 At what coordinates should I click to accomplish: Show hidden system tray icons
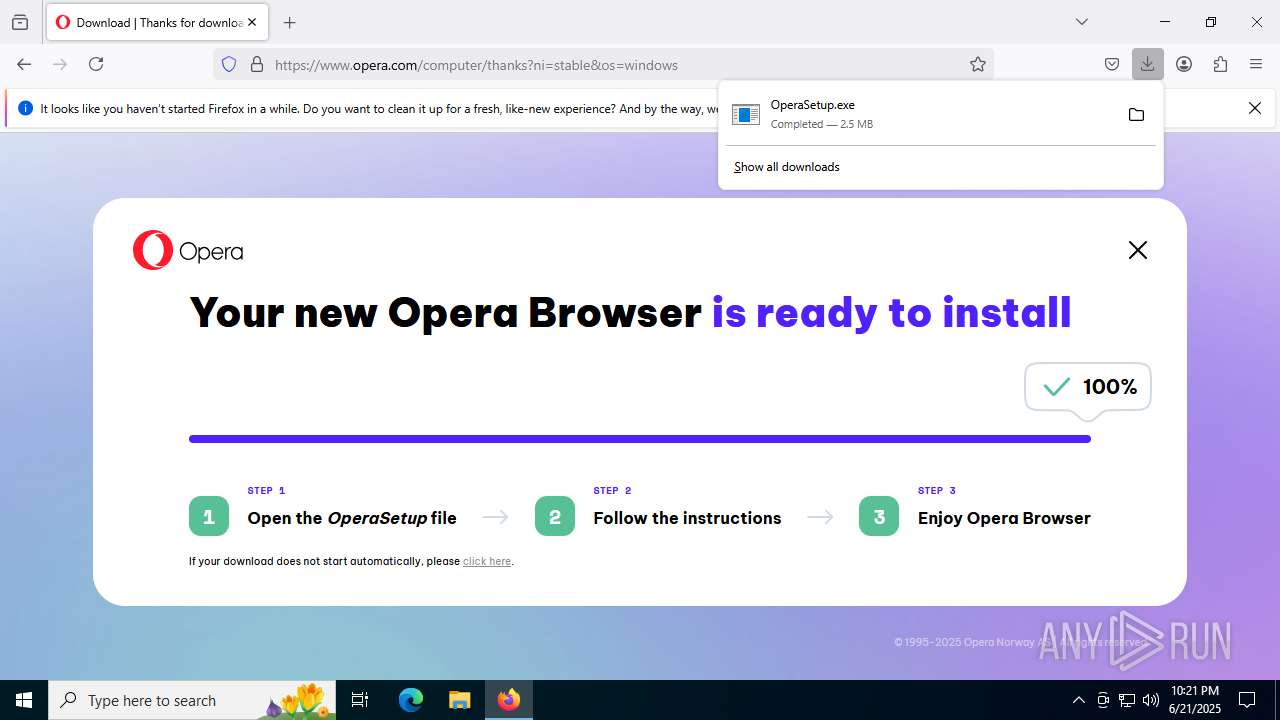coord(1078,700)
